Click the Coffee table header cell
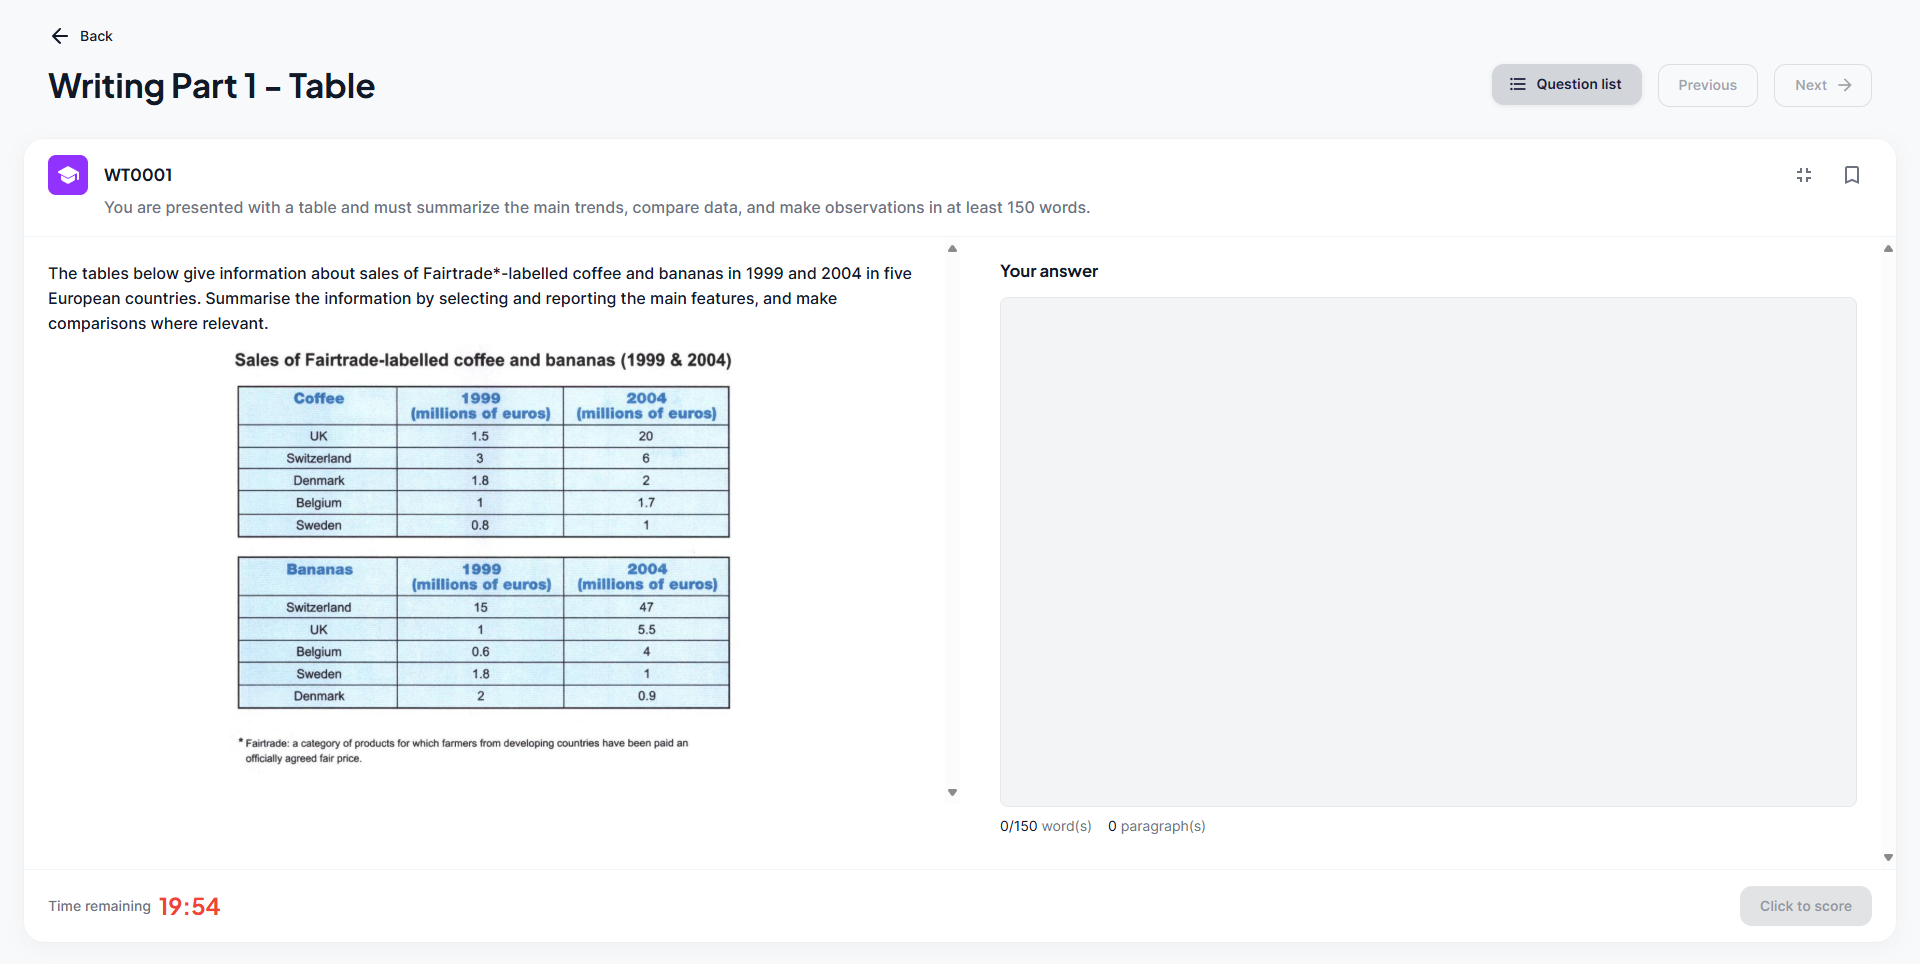Viewport: 1920px width, 964px height. (318, 405)
